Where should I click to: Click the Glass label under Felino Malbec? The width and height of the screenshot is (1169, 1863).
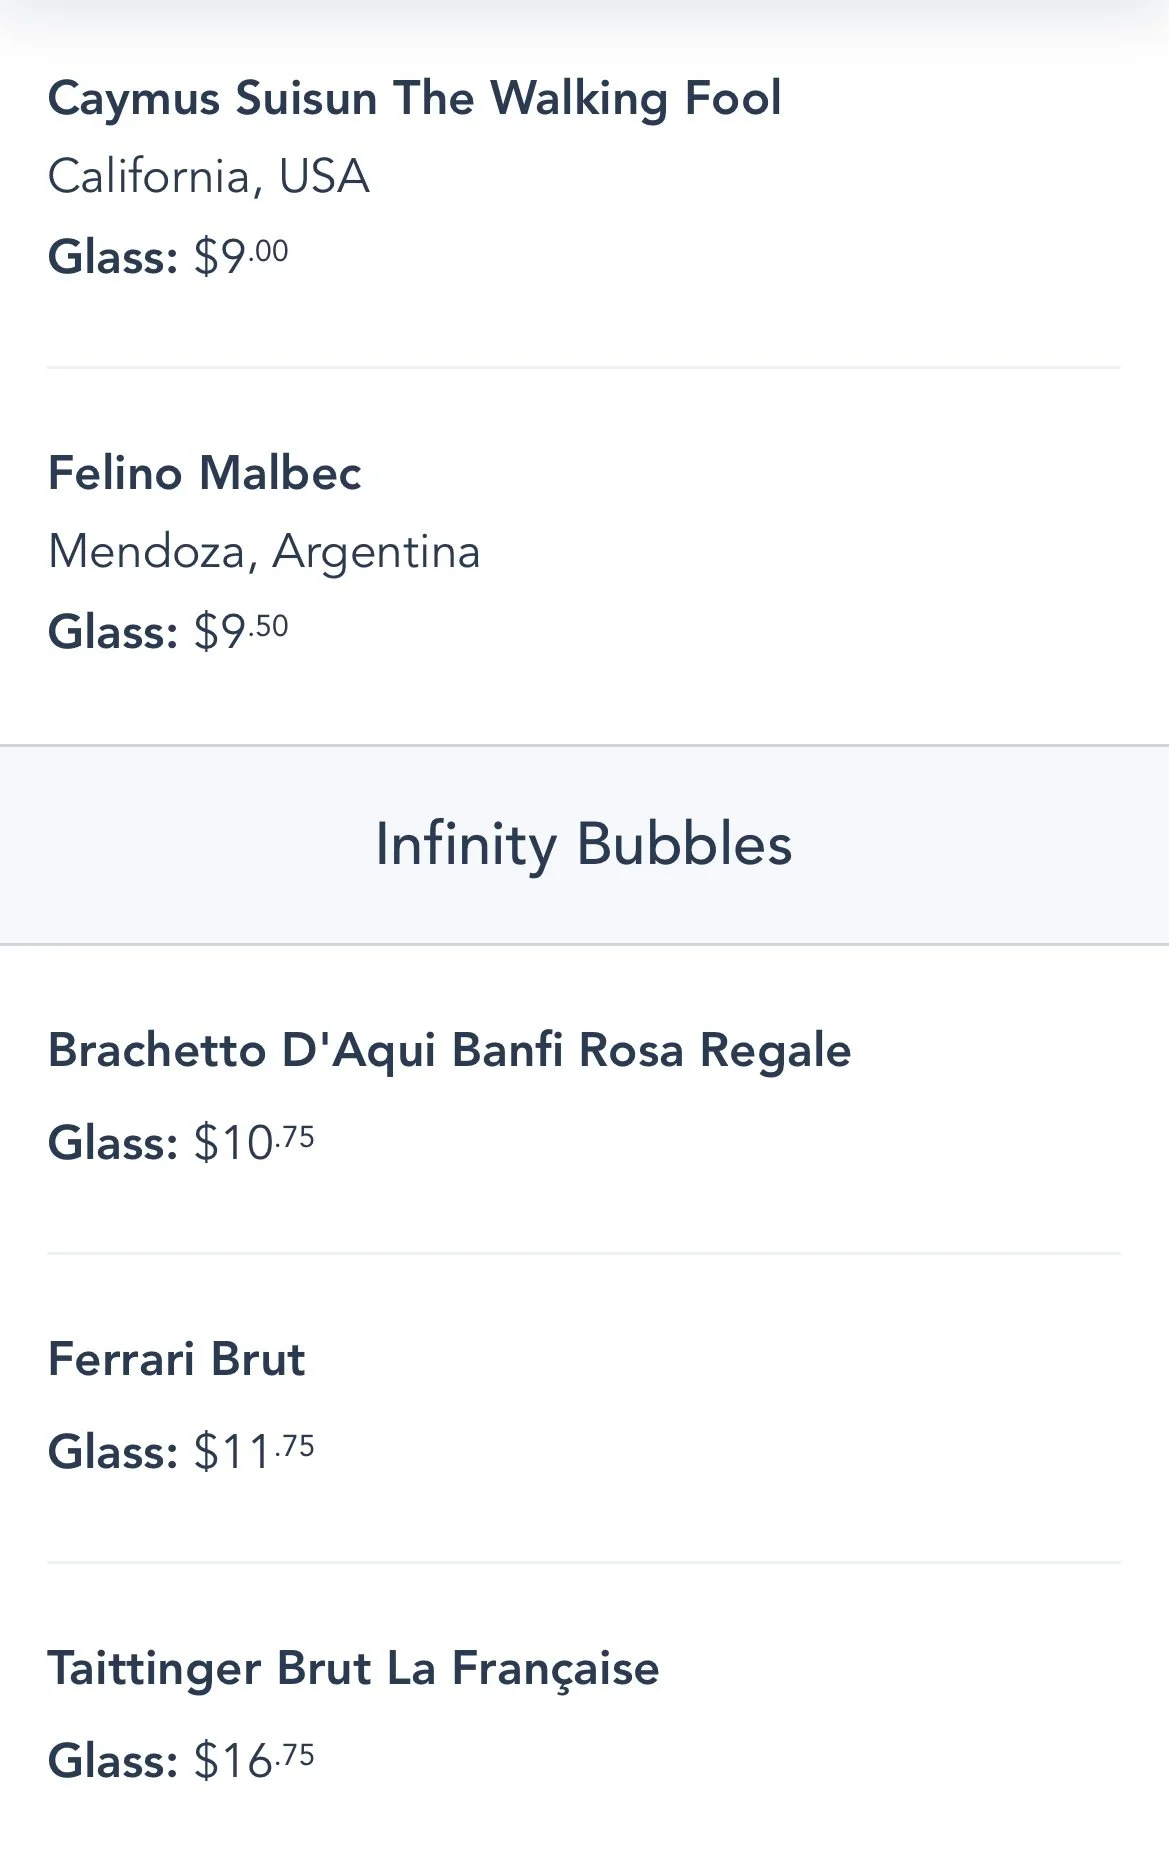click(x=112, y=631)
